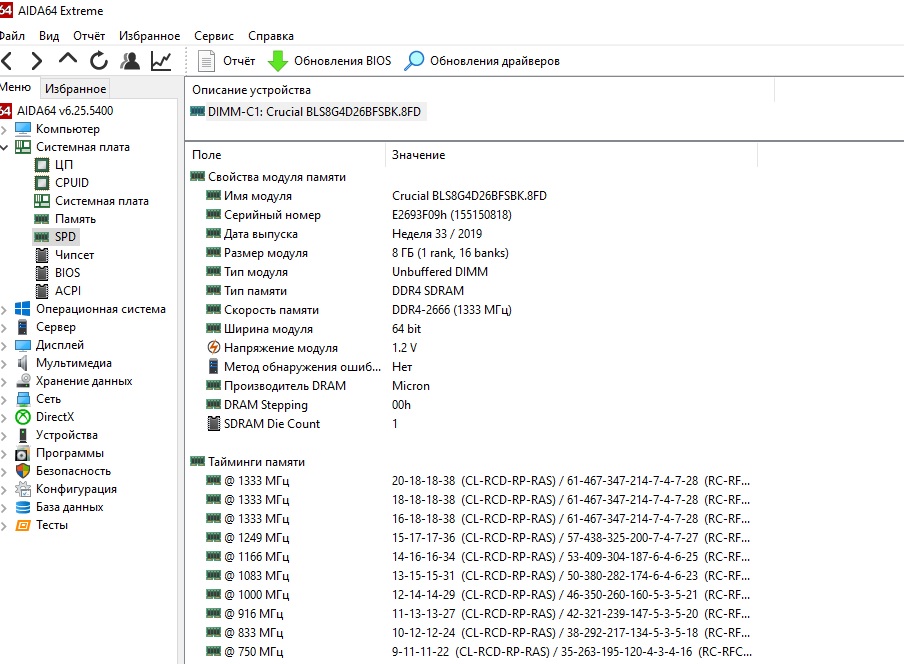This screenshot has height=664, width=904.
Task: Open the Сервис menu
Action: coord(214,36)
